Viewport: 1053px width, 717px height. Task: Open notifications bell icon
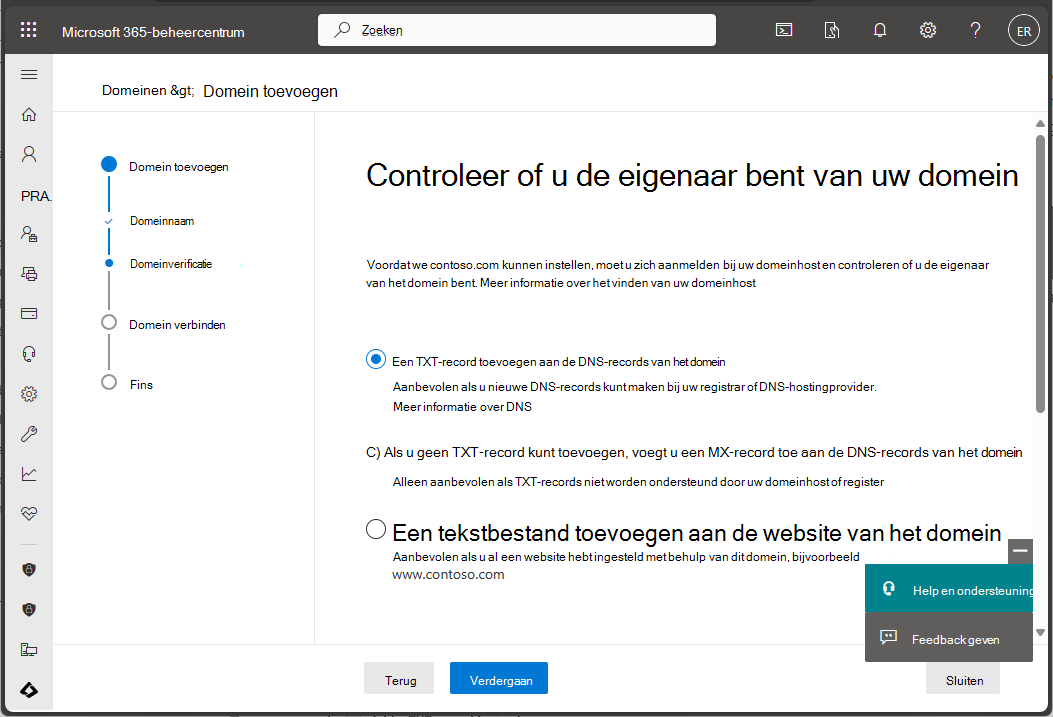coord(880,30)
